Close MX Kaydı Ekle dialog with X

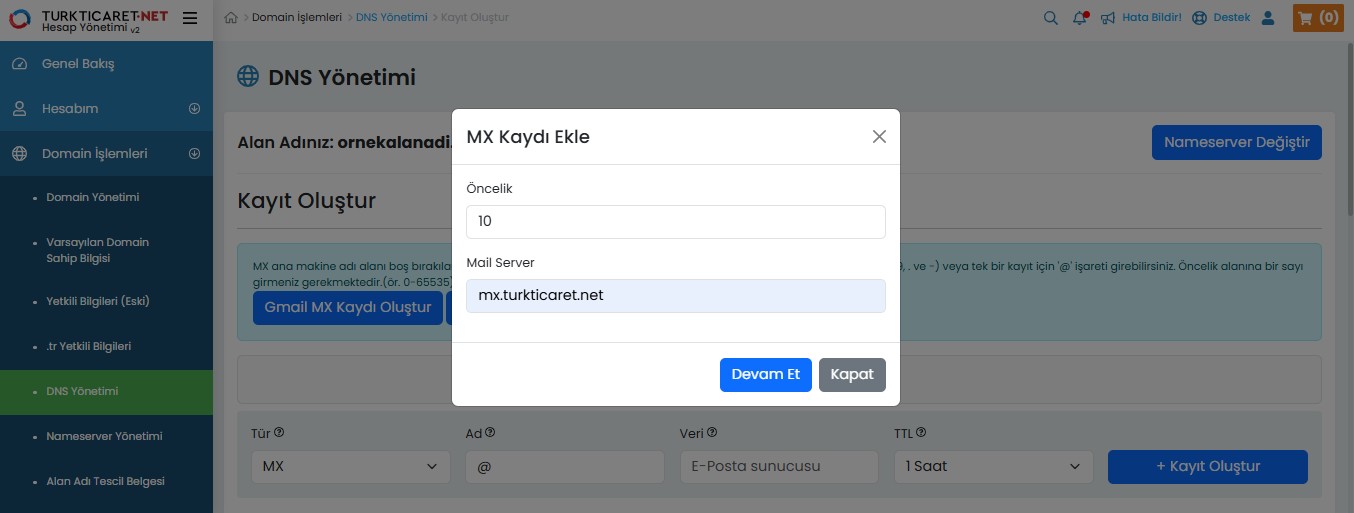tap(879, 137)
